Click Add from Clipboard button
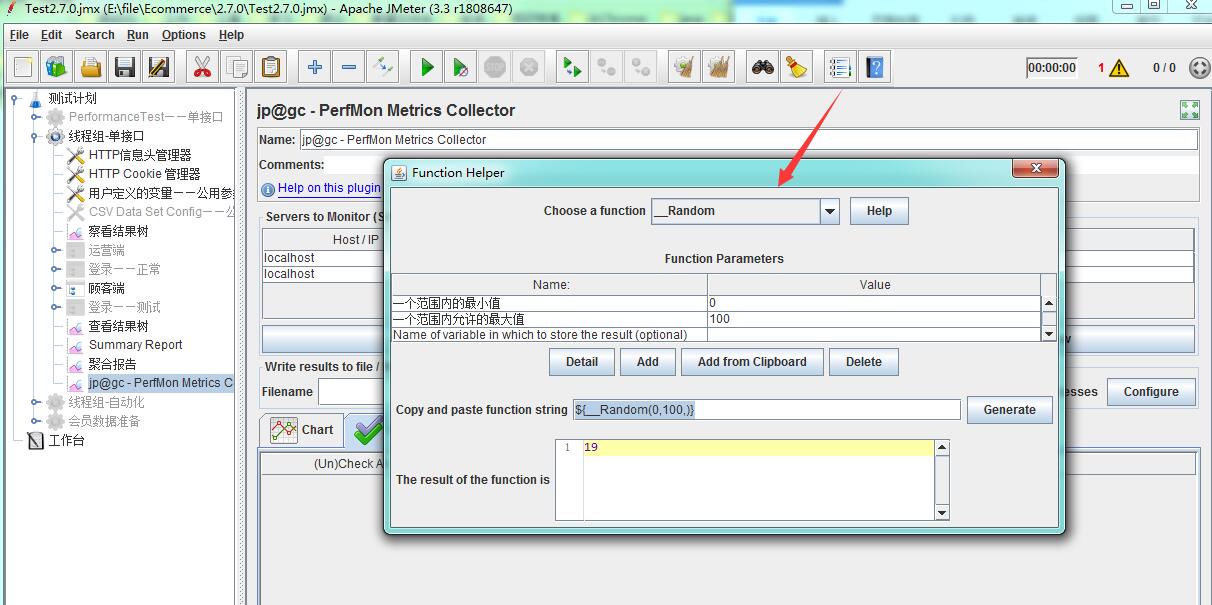 tap(752, 362)
